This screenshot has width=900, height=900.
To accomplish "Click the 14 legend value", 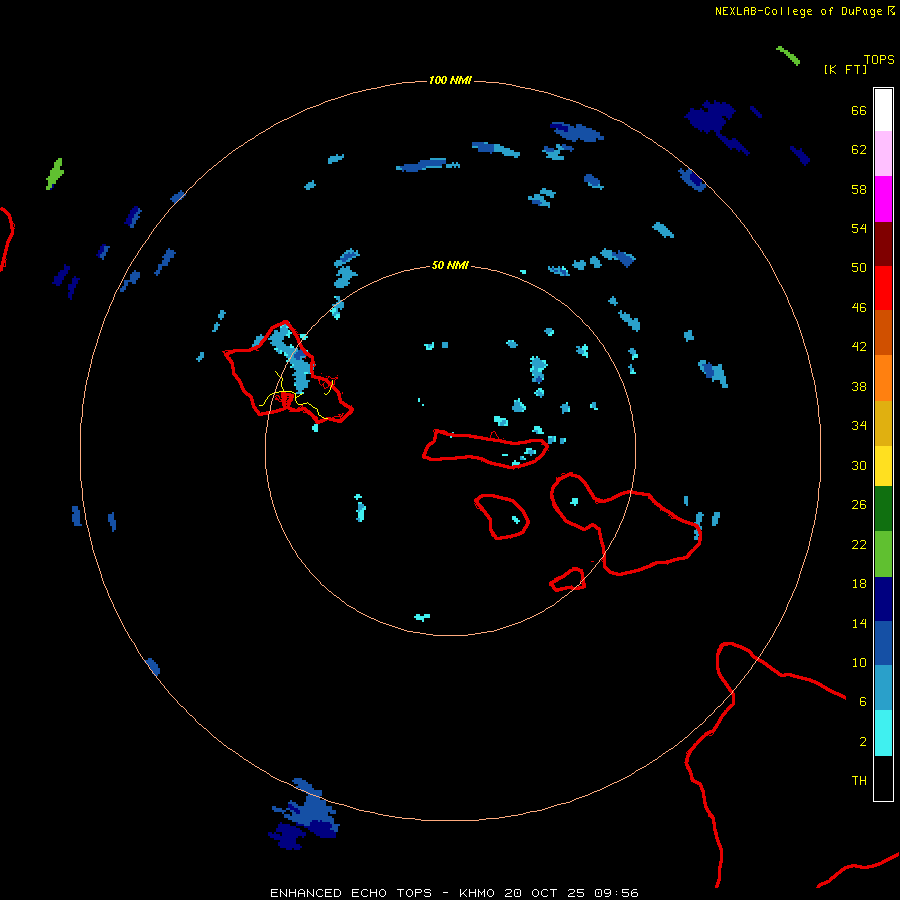I will (859, 623).
